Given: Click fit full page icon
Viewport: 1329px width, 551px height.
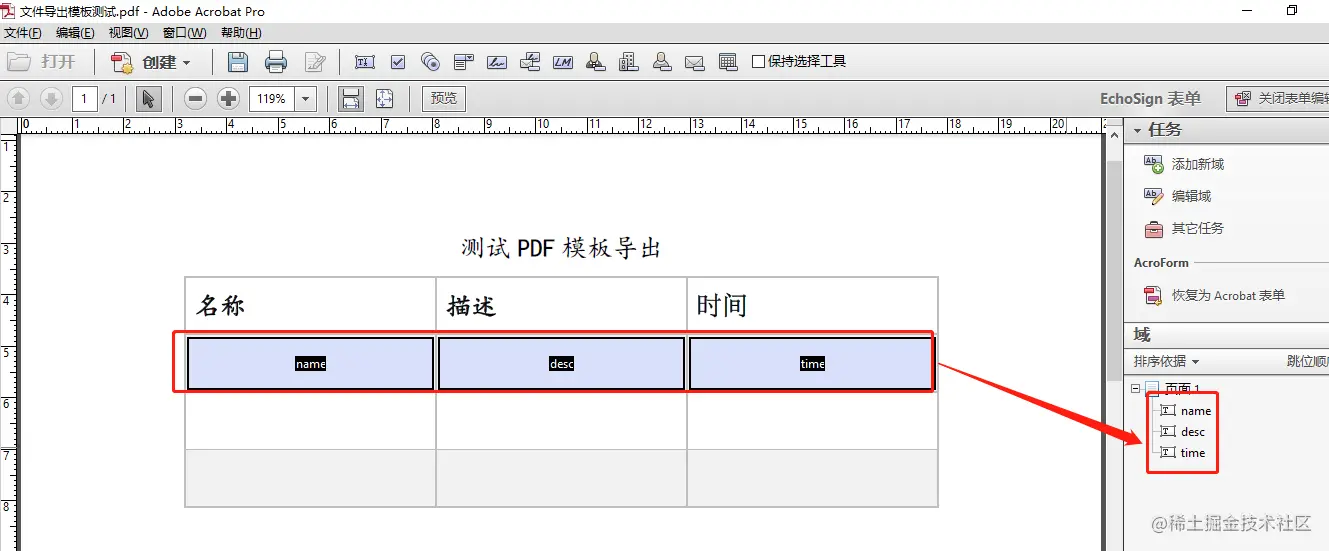Looking at the screenshot, I should (x=384, y=98).
